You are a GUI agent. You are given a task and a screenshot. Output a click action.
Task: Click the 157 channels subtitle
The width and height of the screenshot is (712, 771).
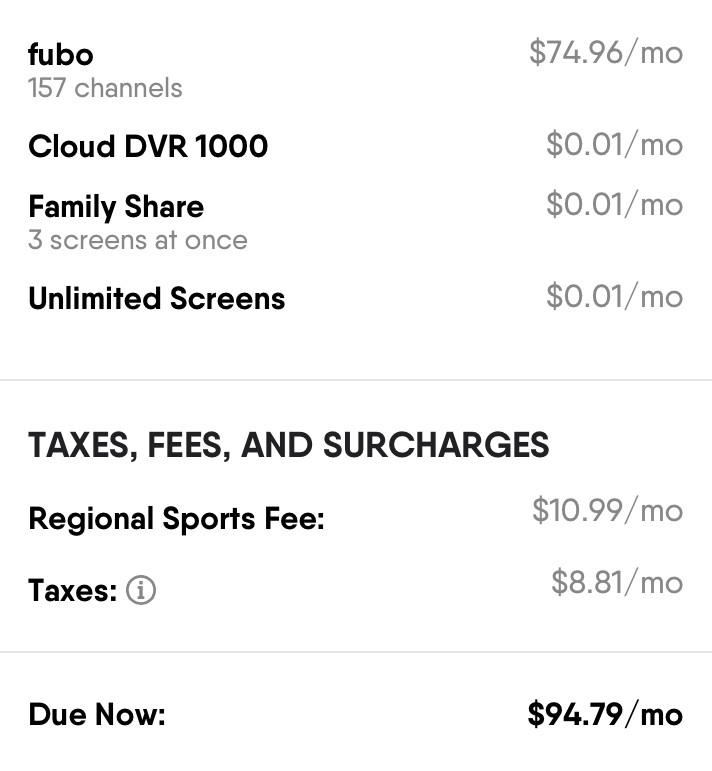coord(105,88)
